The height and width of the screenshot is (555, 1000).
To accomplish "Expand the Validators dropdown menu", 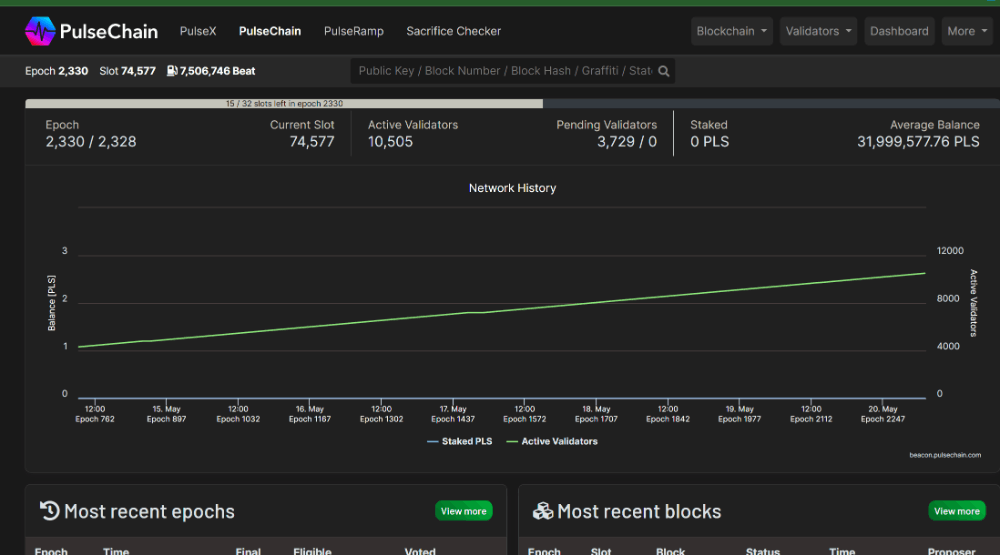I will click(818, 31).
